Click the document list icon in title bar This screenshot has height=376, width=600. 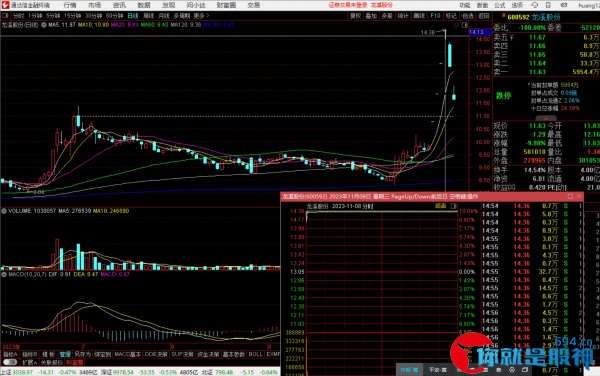point(548,5)
